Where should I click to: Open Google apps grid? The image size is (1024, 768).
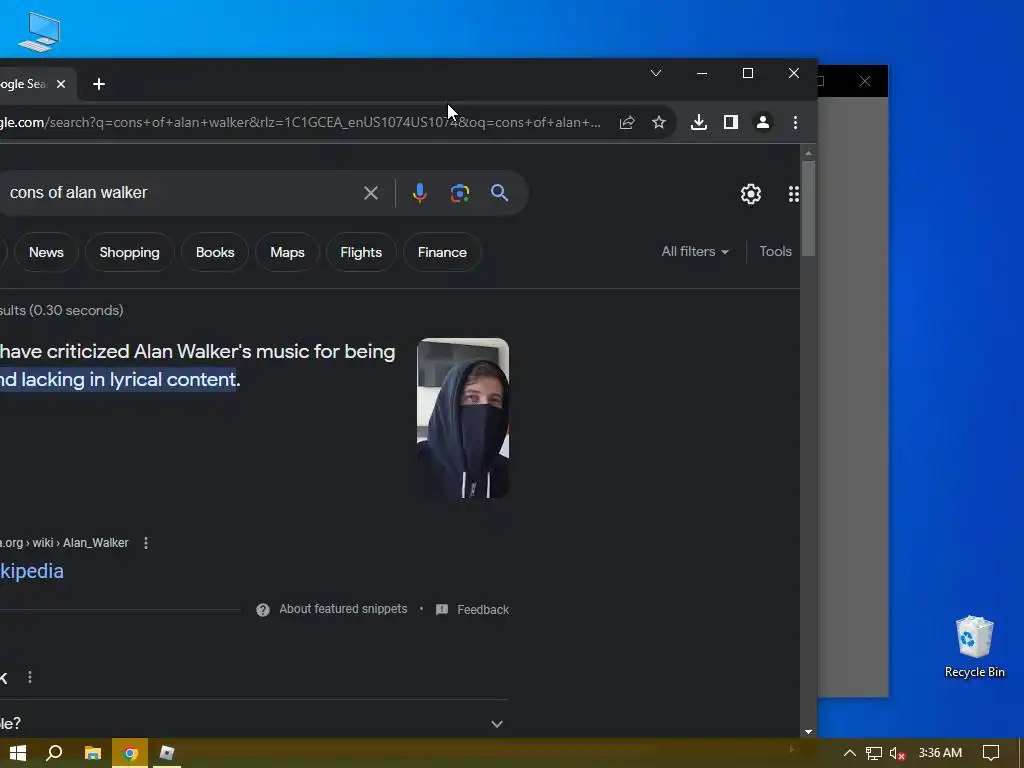[x=793, y=194]
